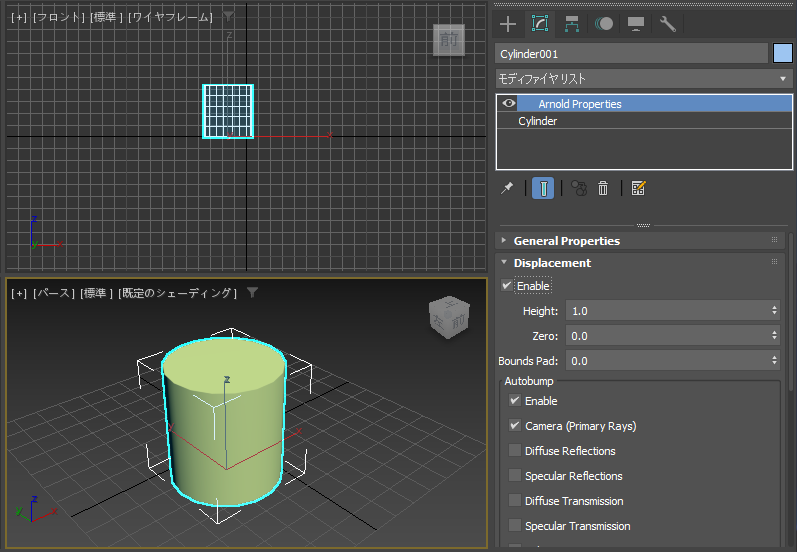Enable Specular Reflections checkbox
The height and width of the screenshot is (552, 797).
pyautogui.click(x=515, y=475)
